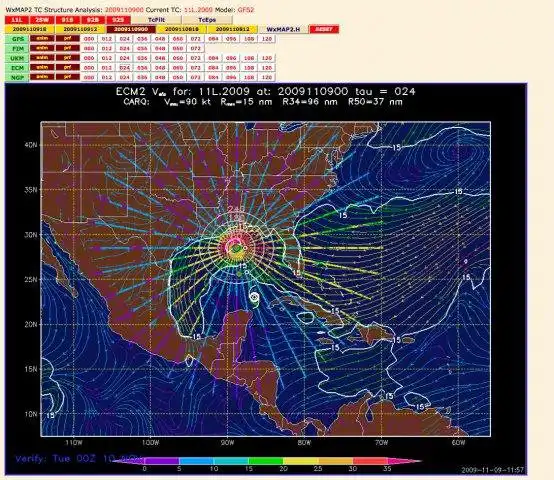
Task: Play the UKM row anim
Action: pyautogui.click(x=42, y=58)
